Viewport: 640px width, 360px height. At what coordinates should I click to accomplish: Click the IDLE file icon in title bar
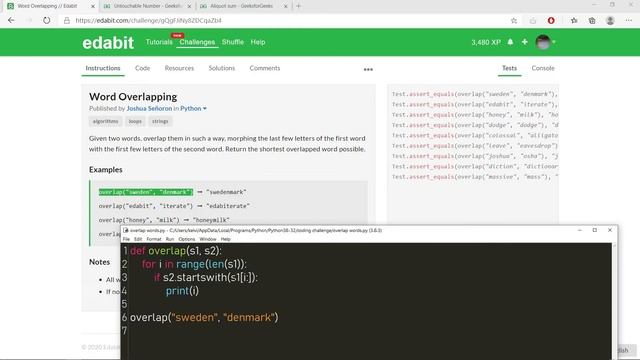tap(126, 230)
